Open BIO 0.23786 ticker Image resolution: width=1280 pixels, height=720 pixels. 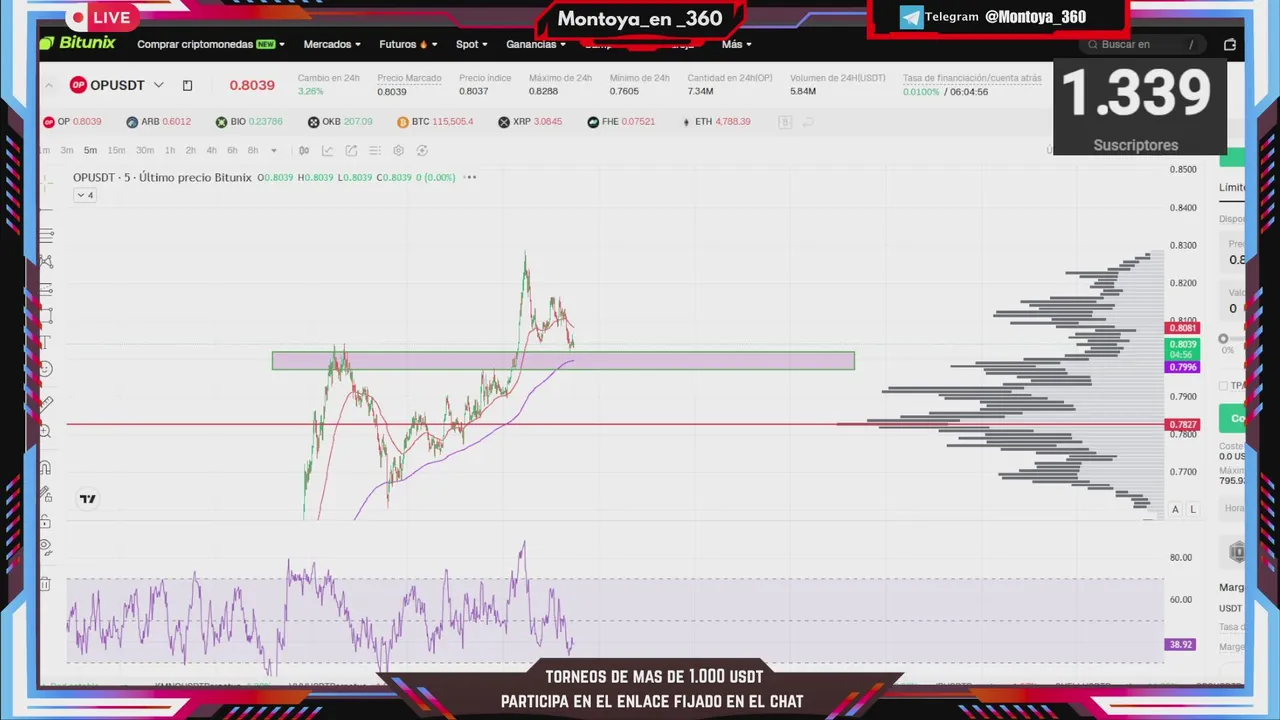tap(249, 122)
